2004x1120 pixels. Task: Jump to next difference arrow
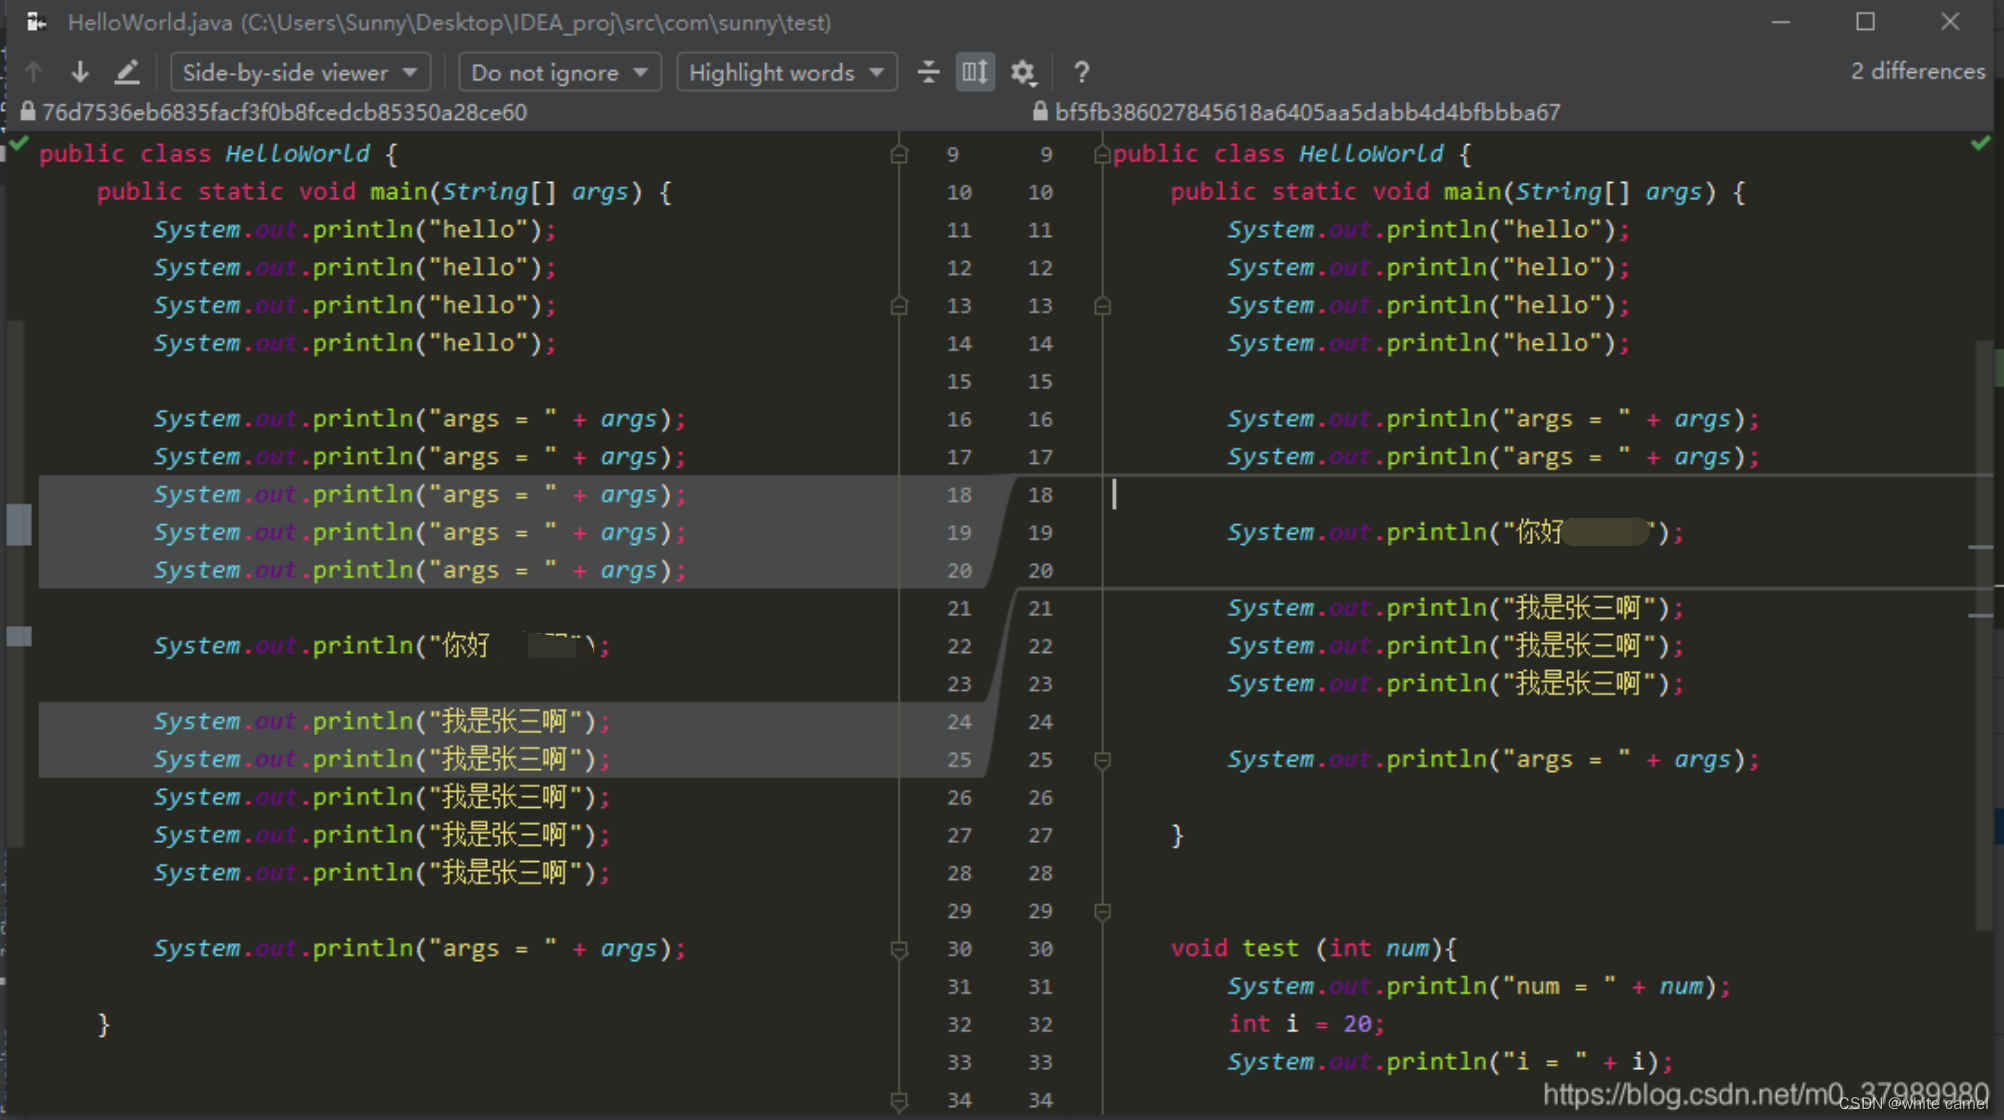point(80,72)
